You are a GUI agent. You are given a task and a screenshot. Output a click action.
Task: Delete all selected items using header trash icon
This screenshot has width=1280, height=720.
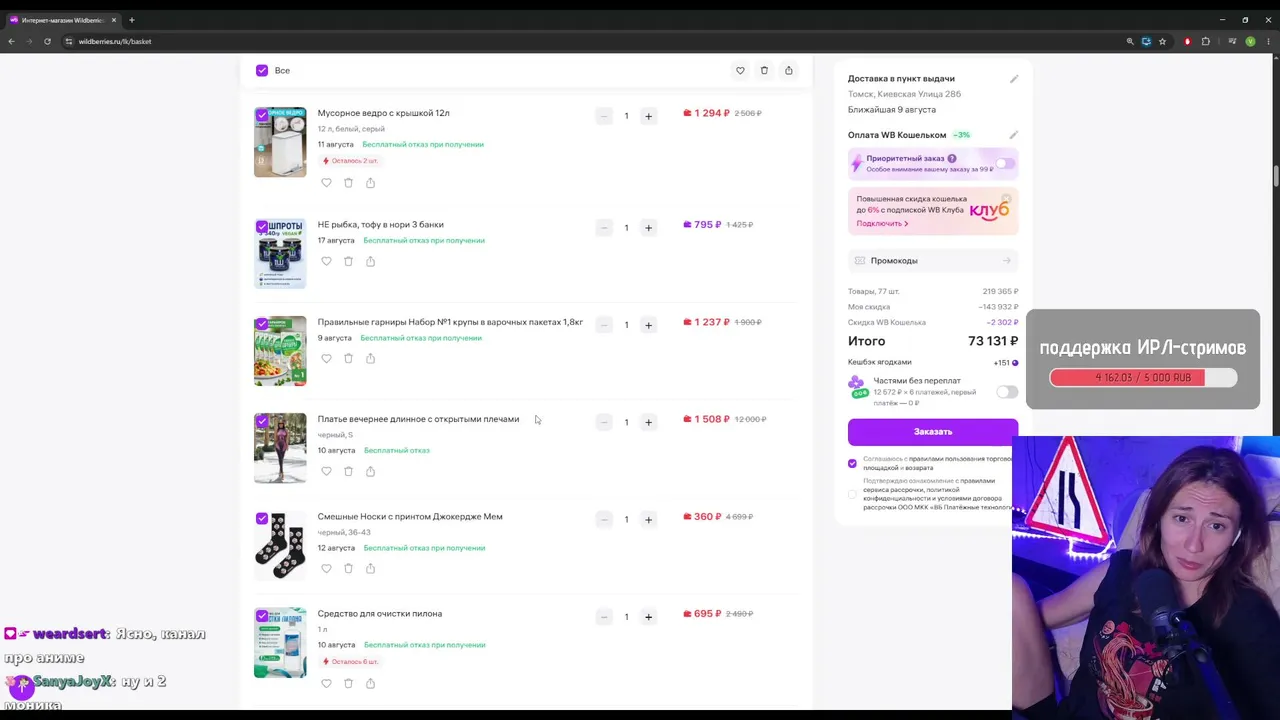(764, 70)
